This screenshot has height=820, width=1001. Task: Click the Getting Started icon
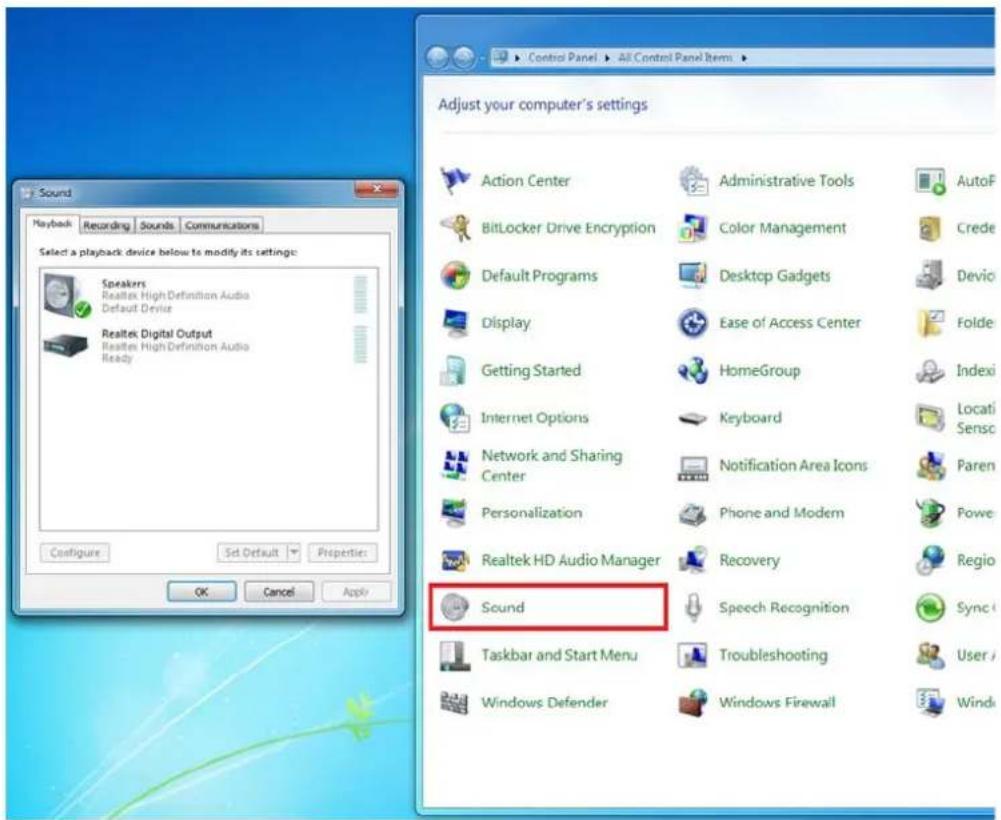[454, 370]
